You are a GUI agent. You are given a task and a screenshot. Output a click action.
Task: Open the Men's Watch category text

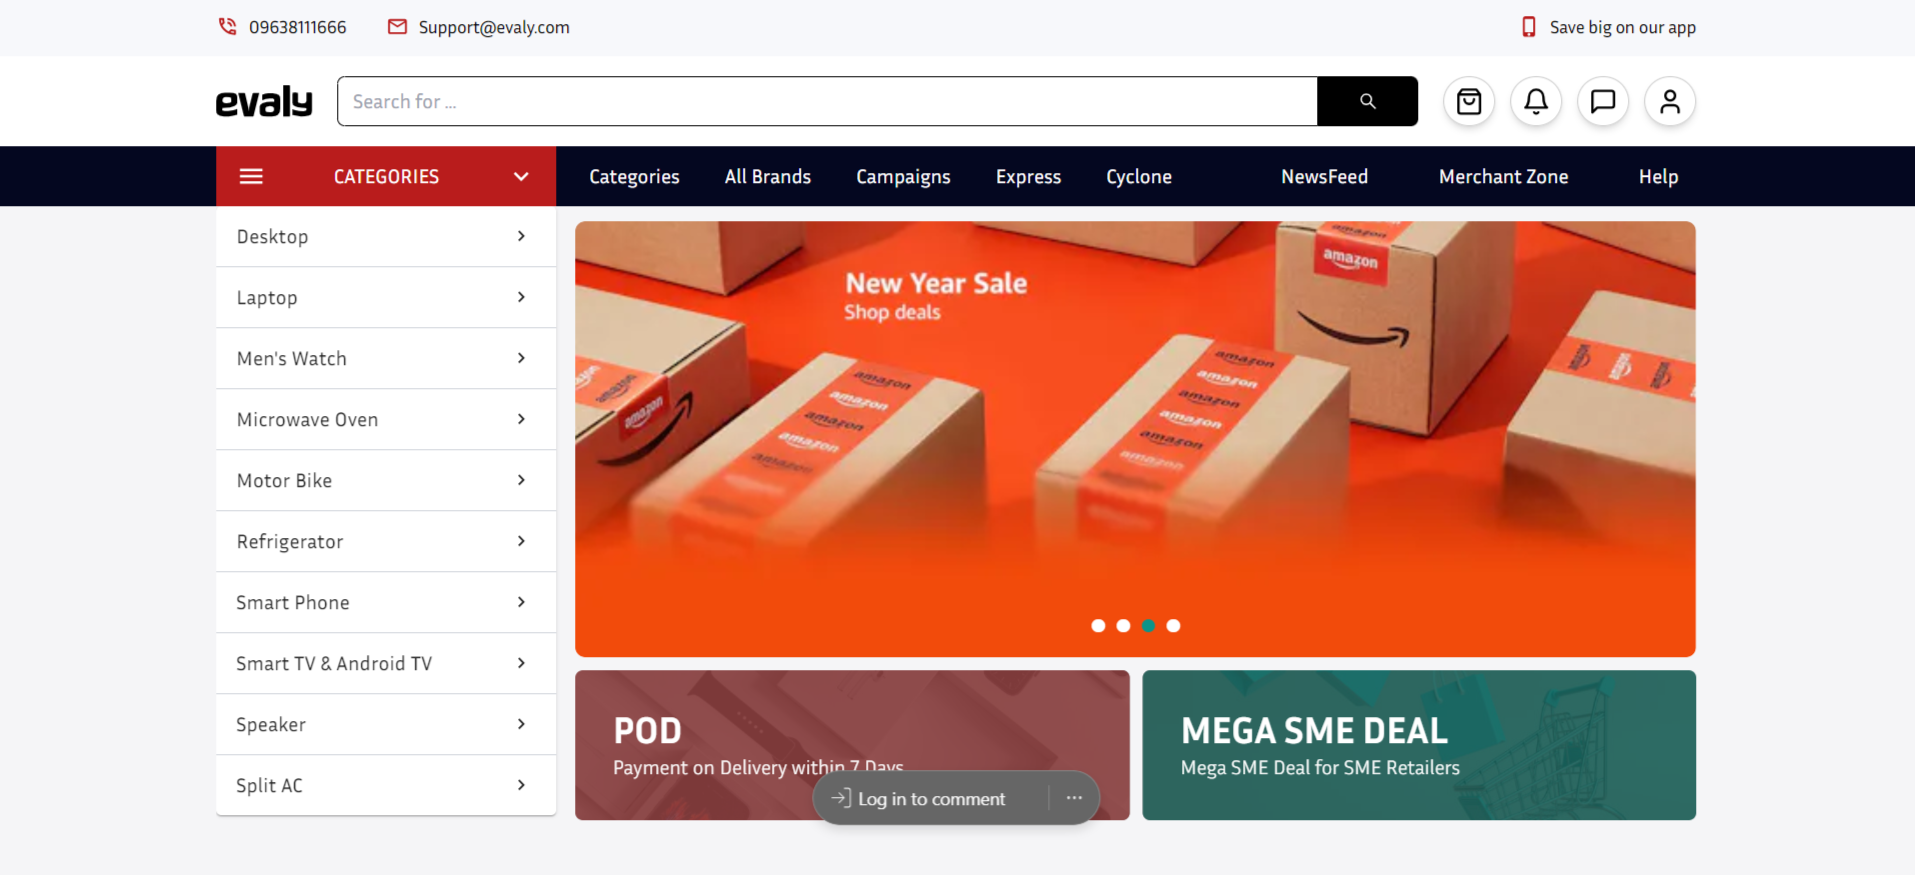291,358
